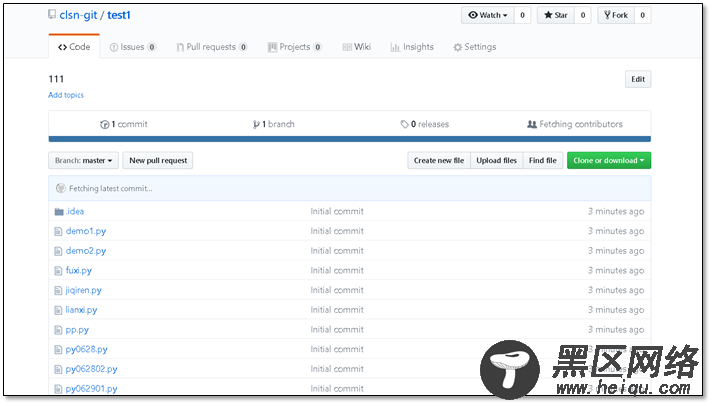Click the file icon next to demo1.py

tap(58, 232)
